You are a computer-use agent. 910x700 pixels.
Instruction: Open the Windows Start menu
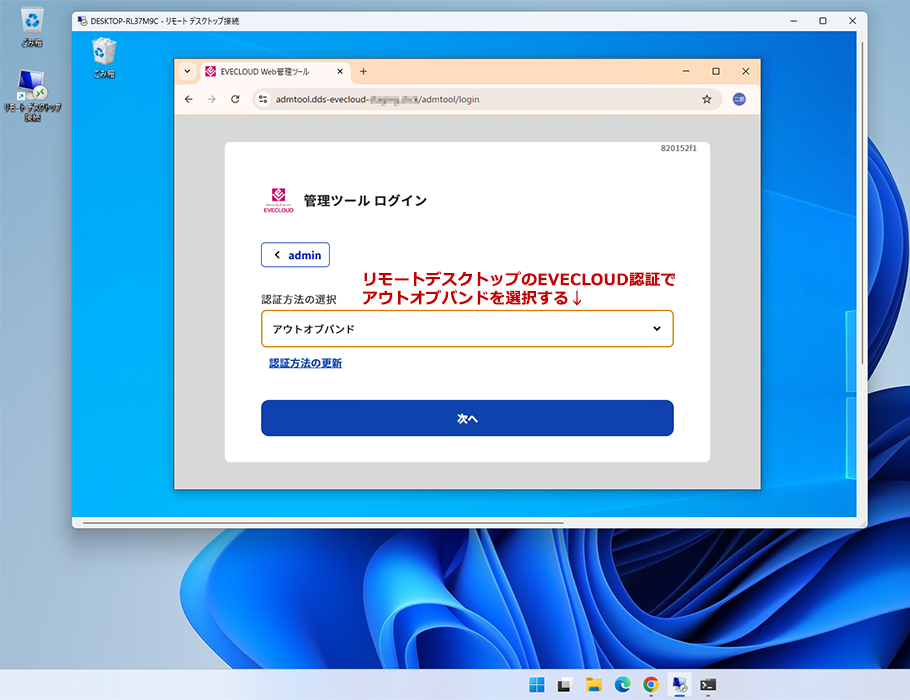pyautogui.click(x=536, y=685)
